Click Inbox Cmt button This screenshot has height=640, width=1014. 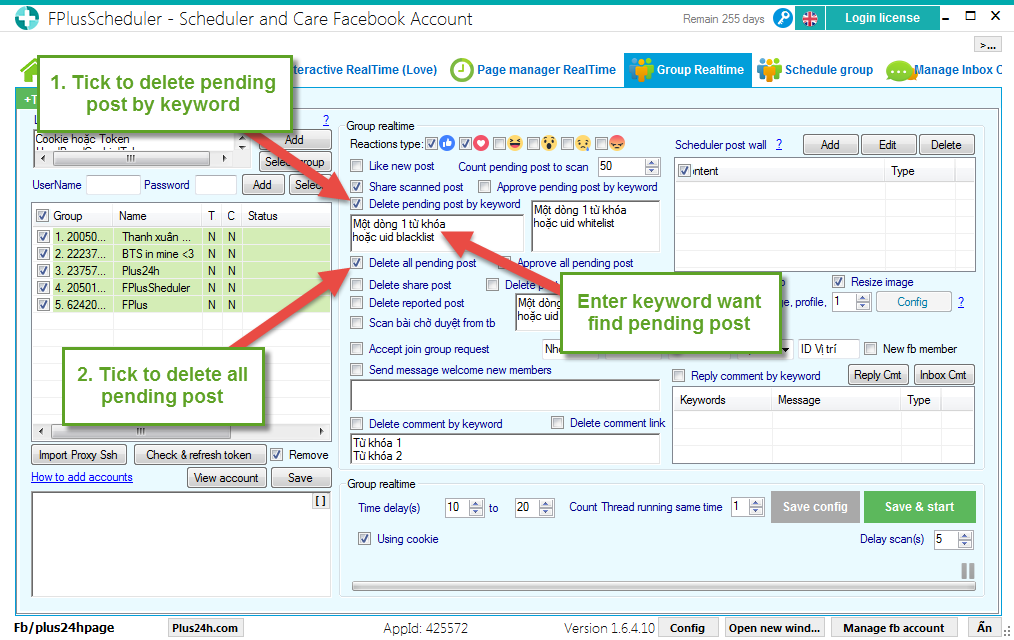pos(943,375)
